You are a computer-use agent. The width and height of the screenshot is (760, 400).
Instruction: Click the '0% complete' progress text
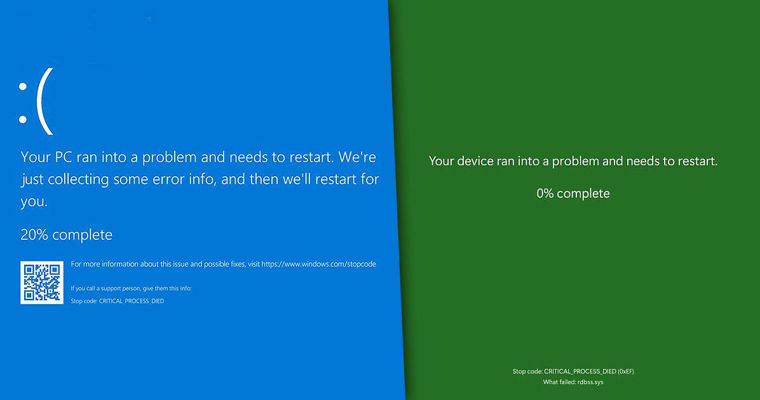[572, 193]
